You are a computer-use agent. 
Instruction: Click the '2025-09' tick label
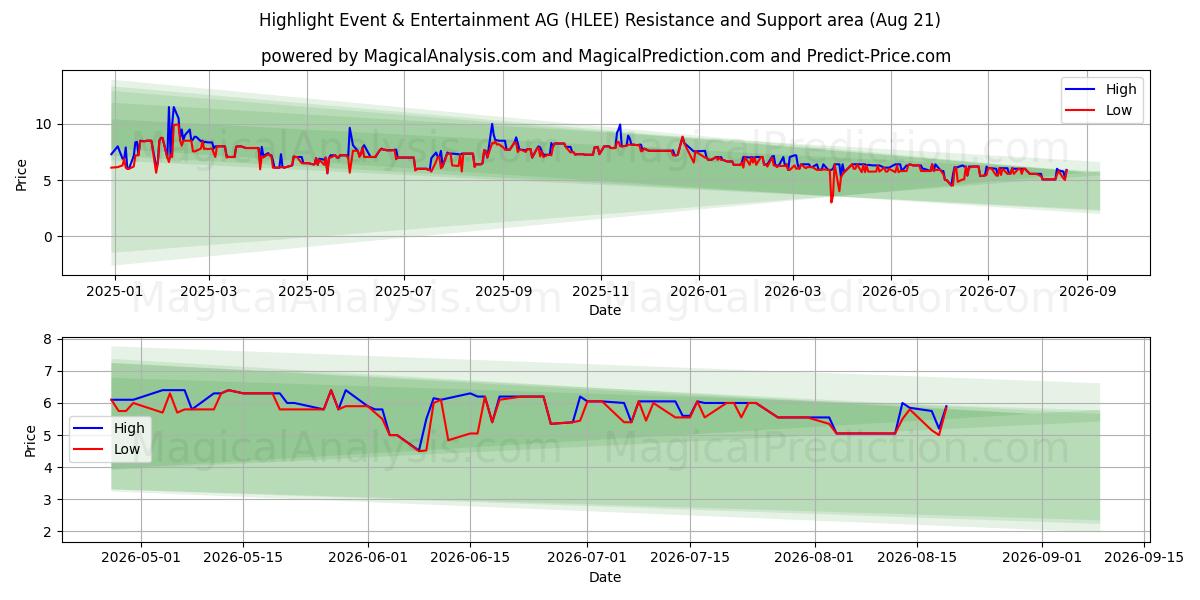pyautogui.click(x=503, y=291)
